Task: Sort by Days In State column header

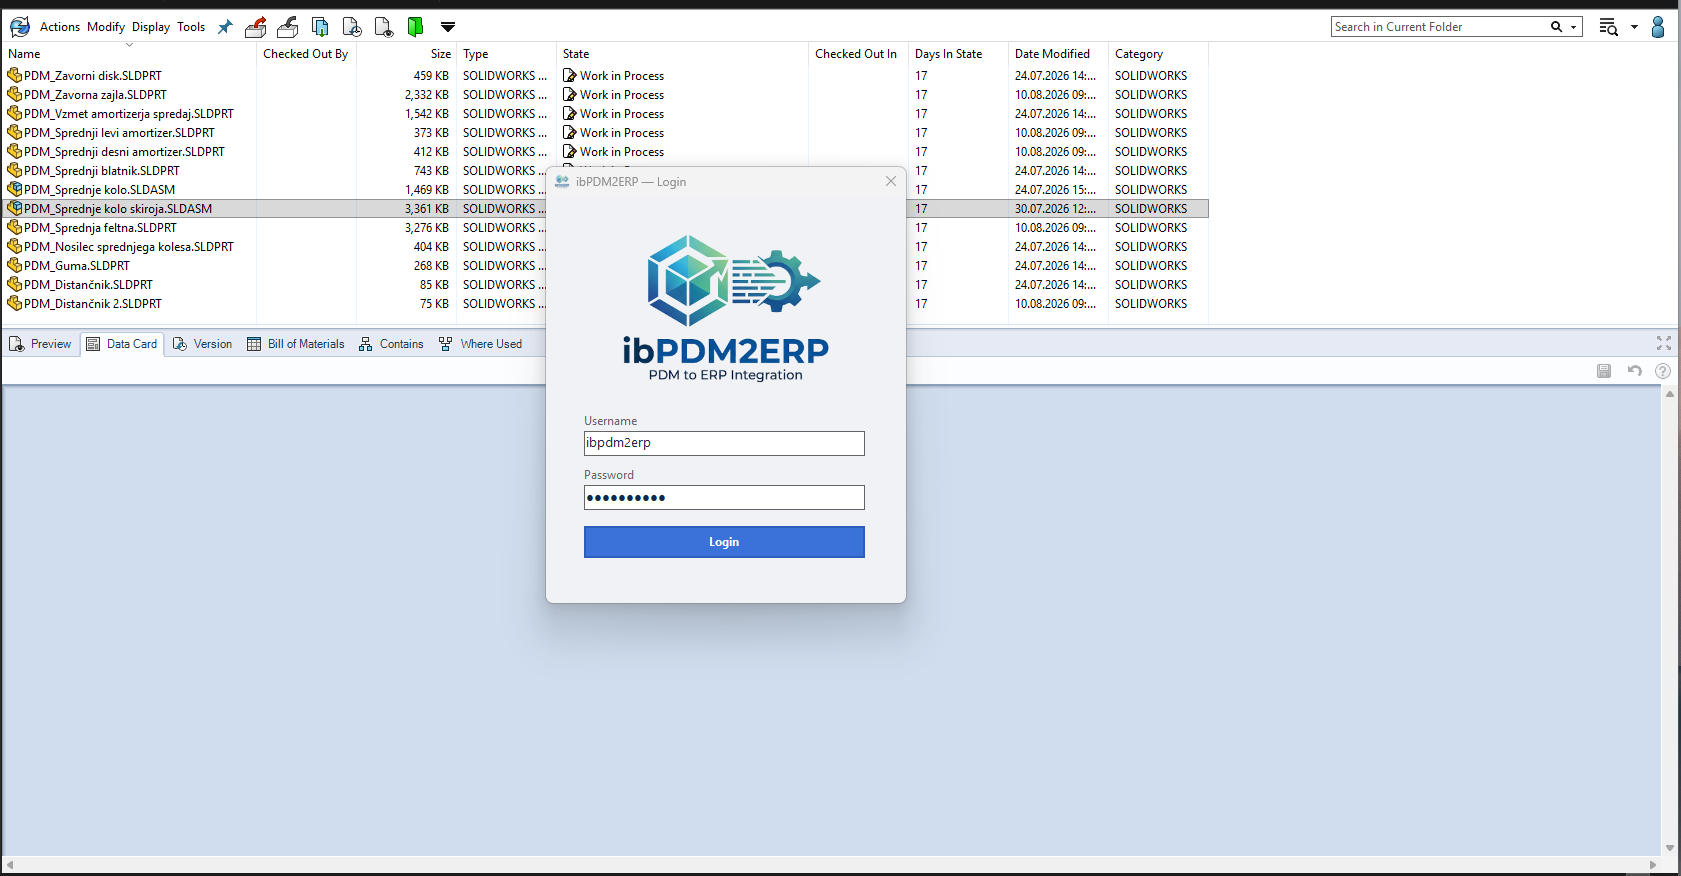Action: pyautogui.click(x=958, y=54)
